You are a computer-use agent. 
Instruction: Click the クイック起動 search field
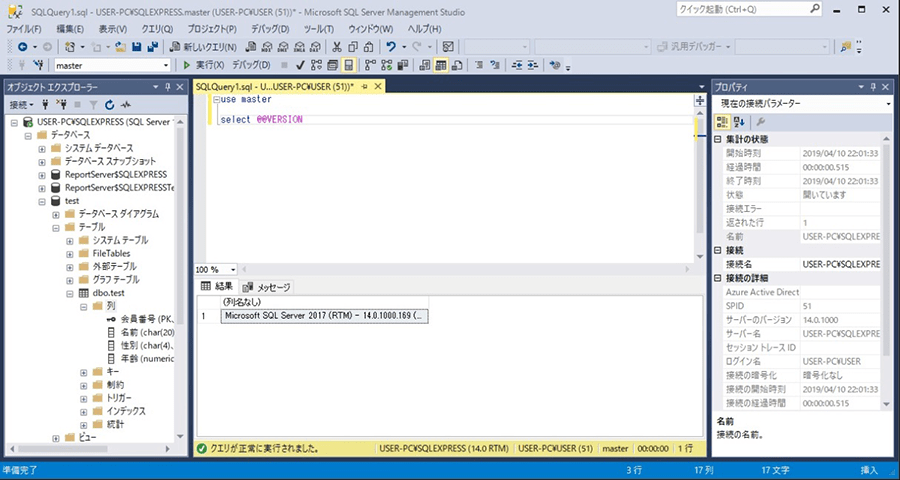(x=750, y=10)
